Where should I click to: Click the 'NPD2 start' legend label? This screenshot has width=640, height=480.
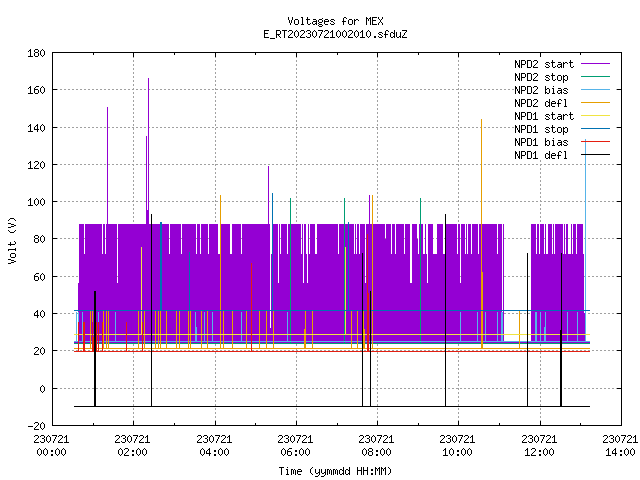pyautogui.click(x=544, y=64)
